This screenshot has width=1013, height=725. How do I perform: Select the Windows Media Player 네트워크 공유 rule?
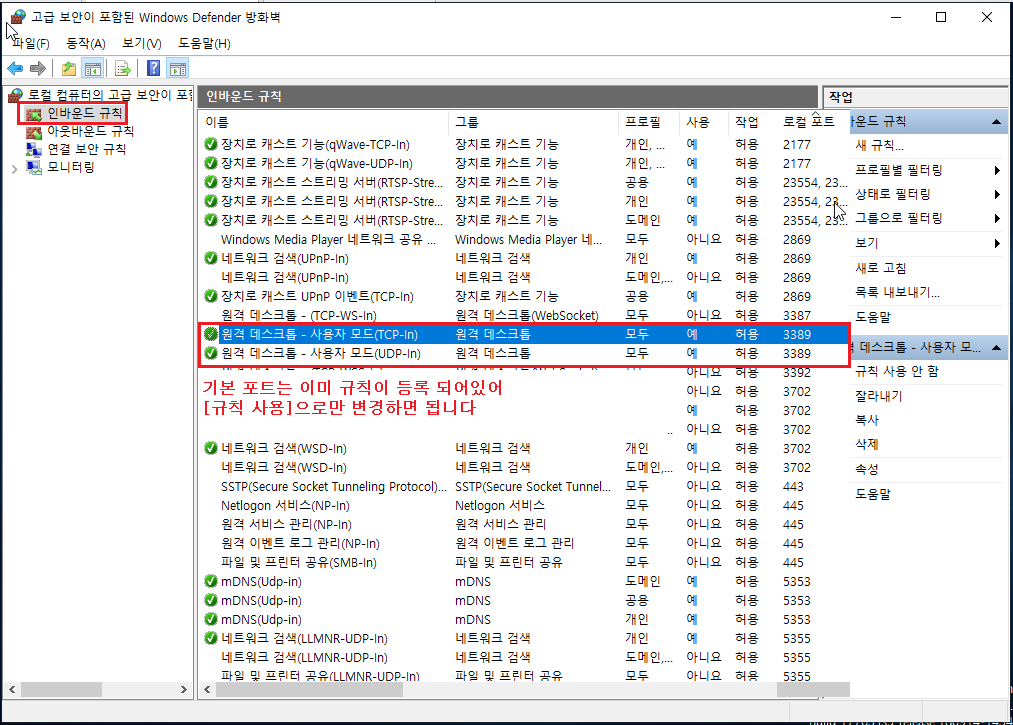tap(523, 239)
